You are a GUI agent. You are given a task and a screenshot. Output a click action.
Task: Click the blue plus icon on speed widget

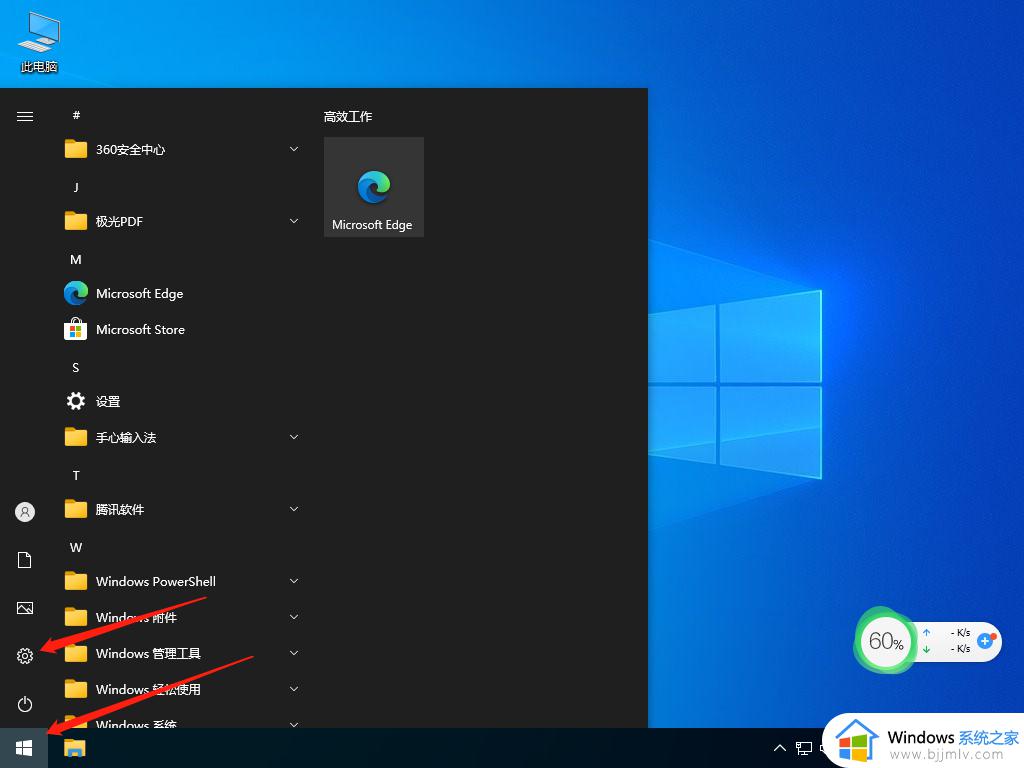point(986,641)
